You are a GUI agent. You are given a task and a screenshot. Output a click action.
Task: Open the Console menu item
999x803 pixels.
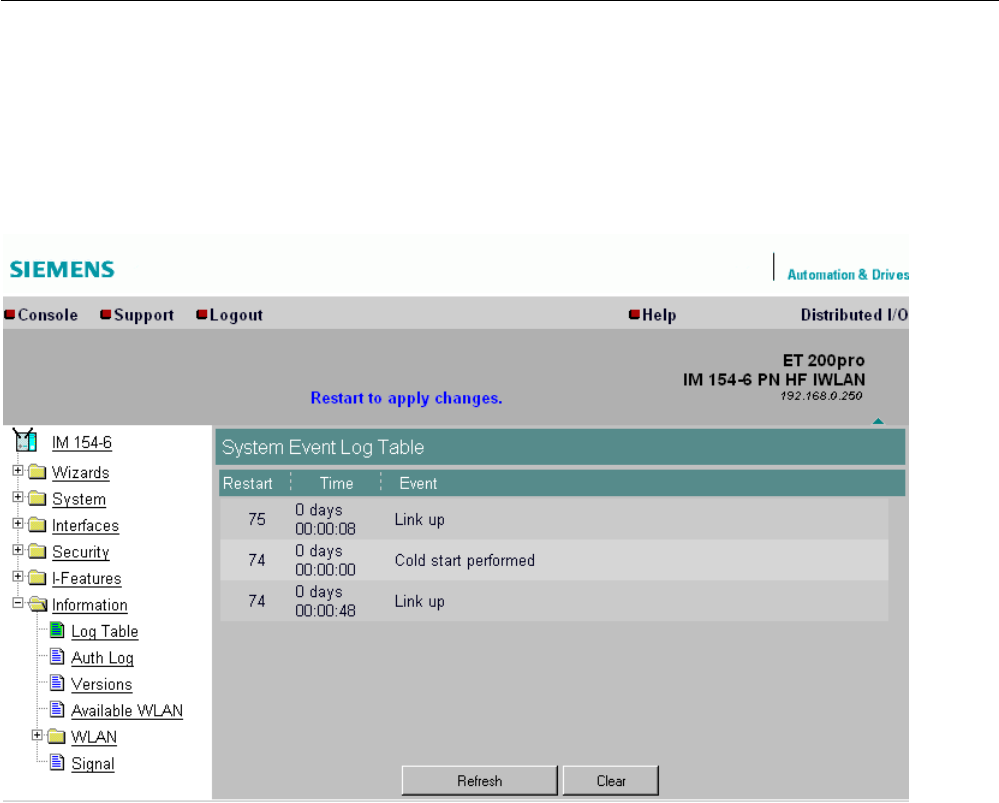(48, 315)
